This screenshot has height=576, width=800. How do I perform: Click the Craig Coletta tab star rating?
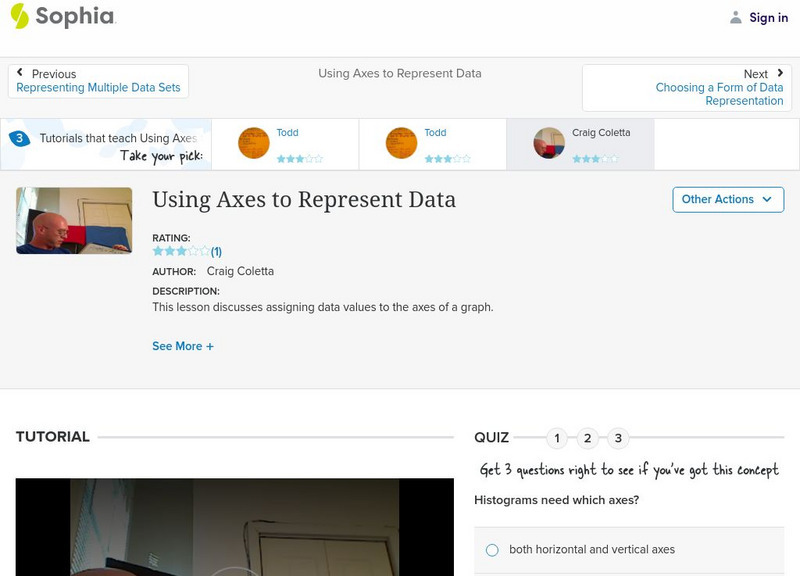pyautogui.click(x=595, y=159)
